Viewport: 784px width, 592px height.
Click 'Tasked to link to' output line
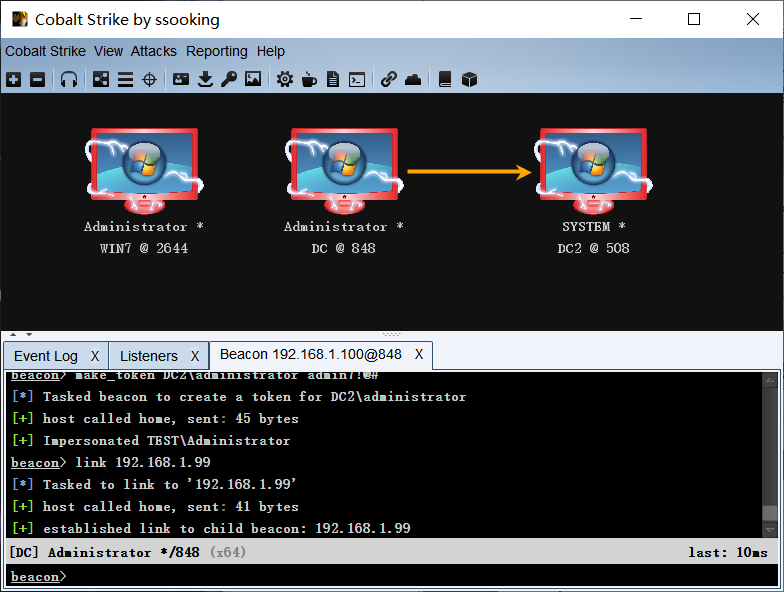154,484
